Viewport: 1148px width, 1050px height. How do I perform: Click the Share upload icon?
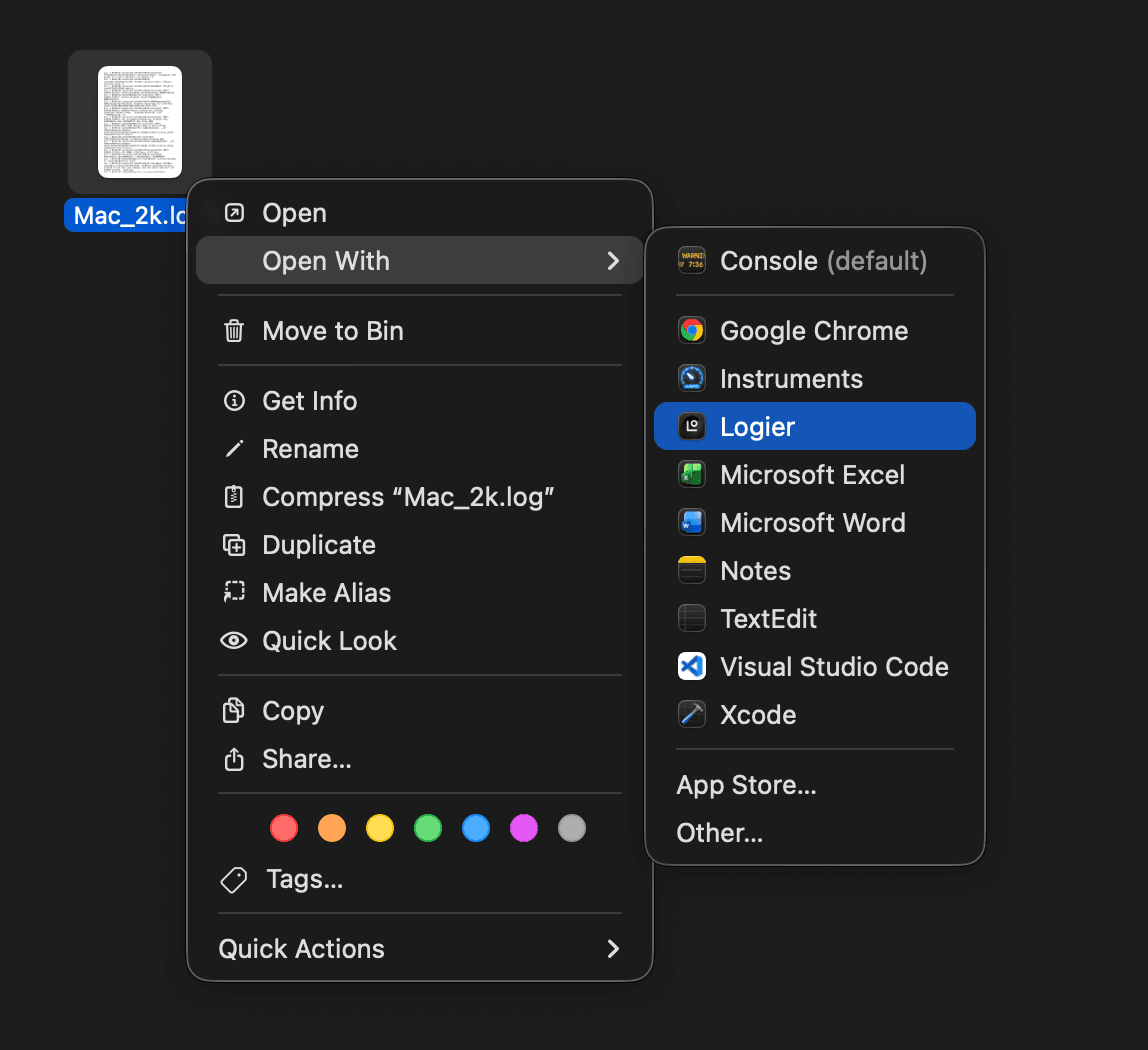[234, 759]
